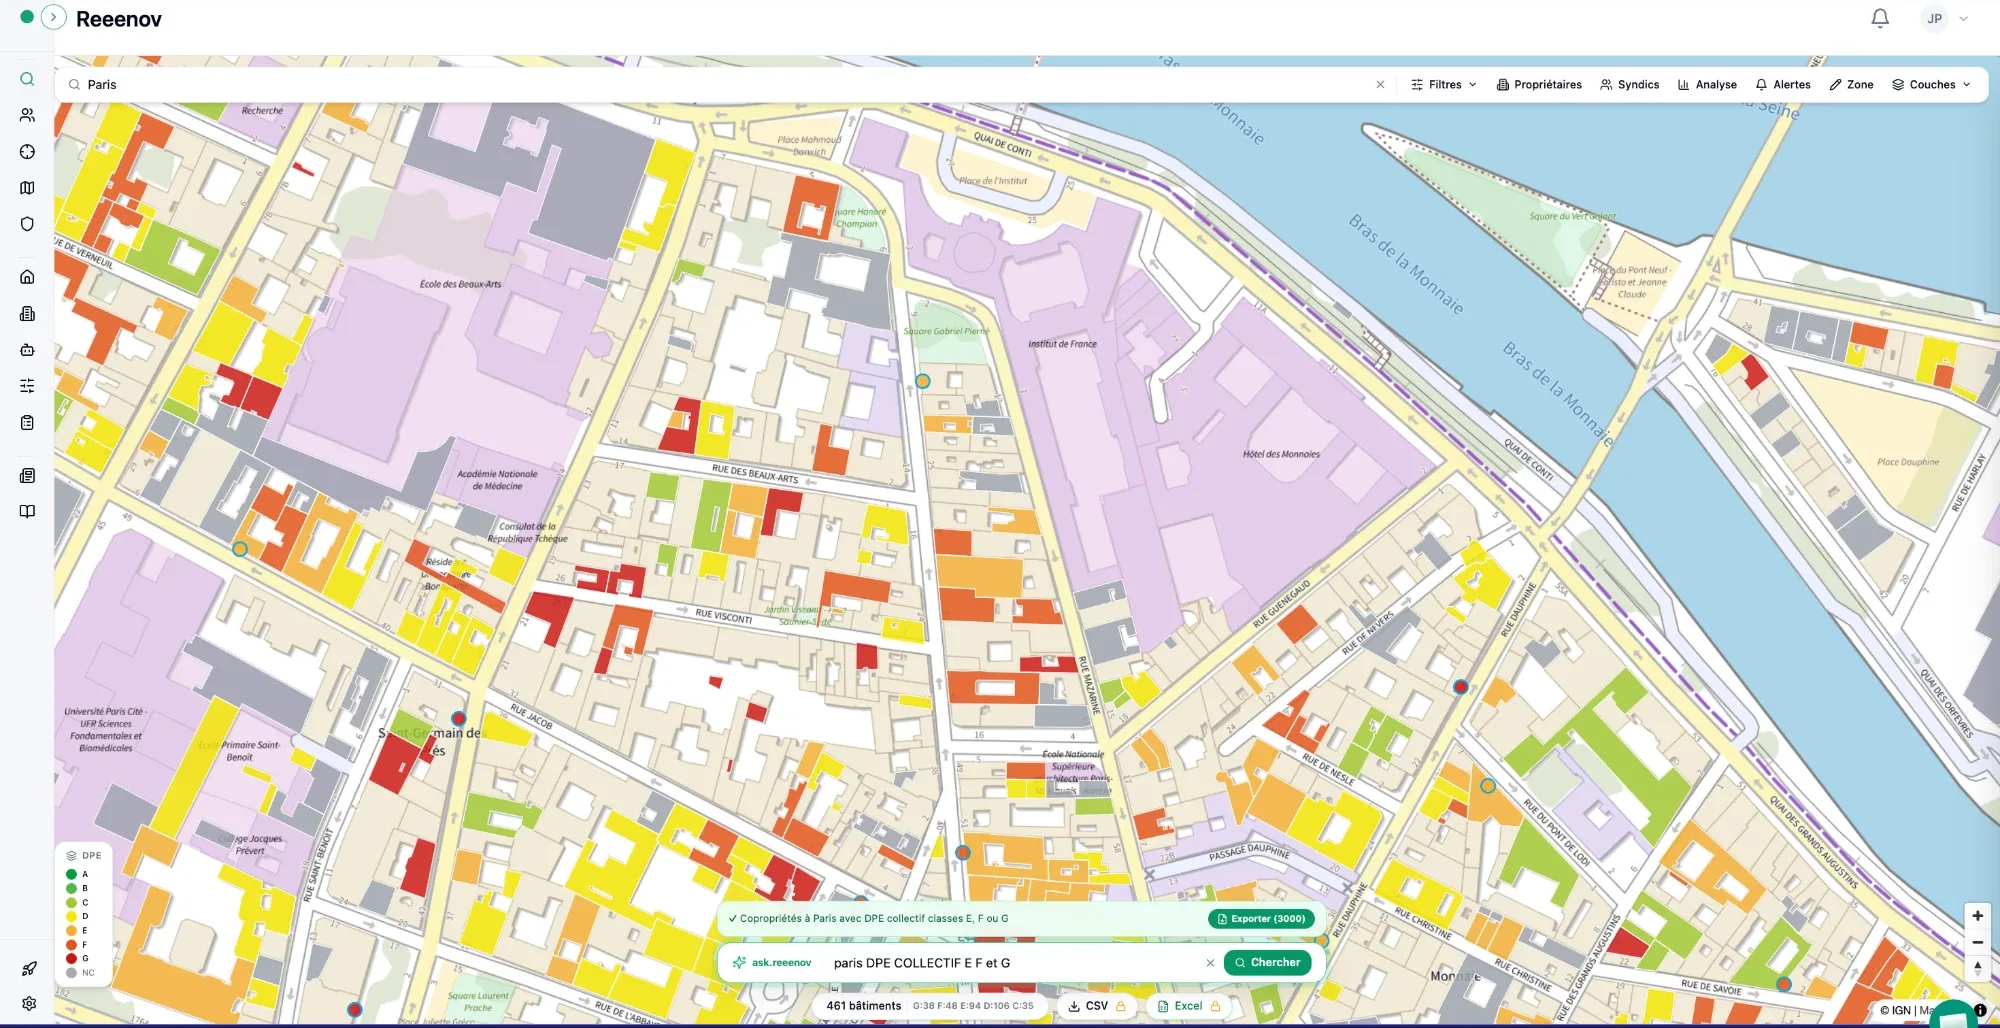Click the map info icon near IGN attribution
2000x1028 pixels.
coord(1980,1010)
